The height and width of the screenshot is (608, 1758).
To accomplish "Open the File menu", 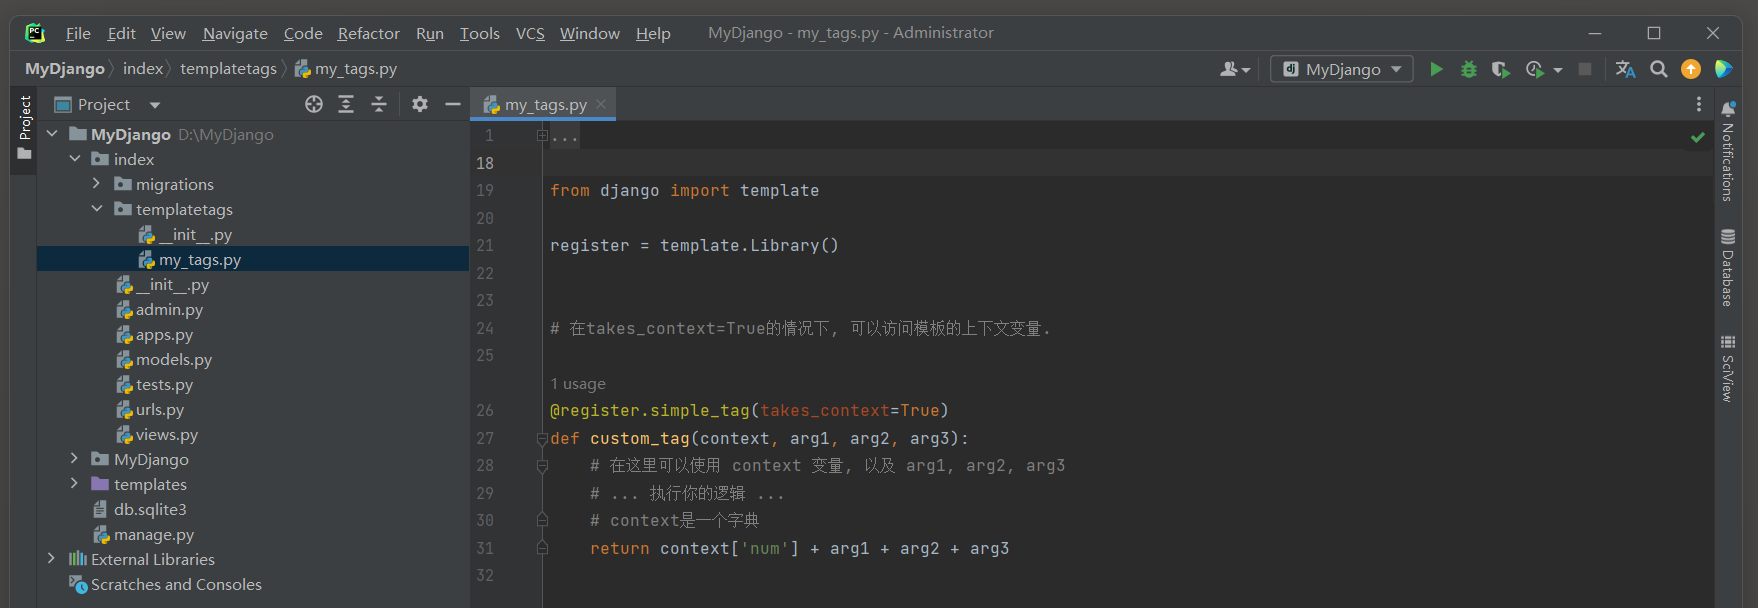I will tap(78, 33).
